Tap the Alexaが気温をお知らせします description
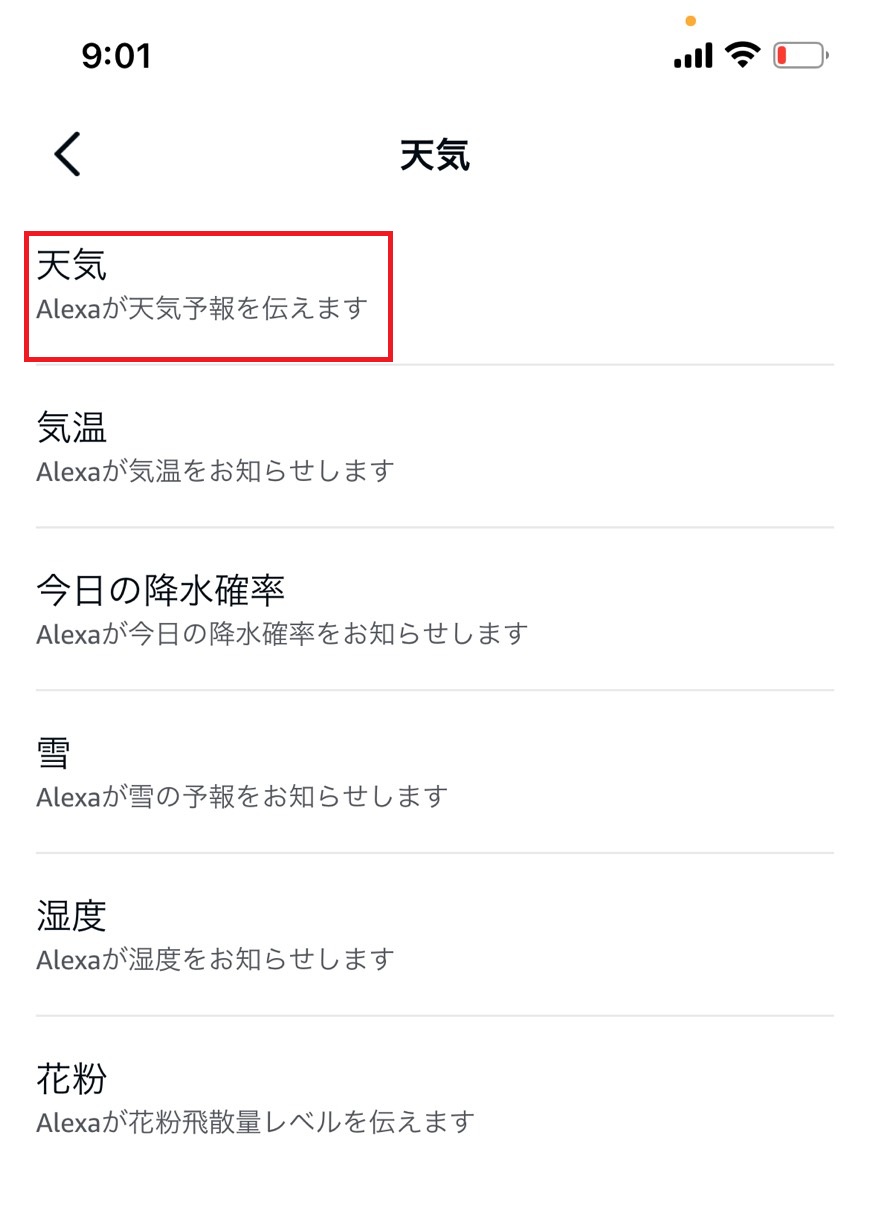Screen dimensions: 870x1212 tap(215, 470)
